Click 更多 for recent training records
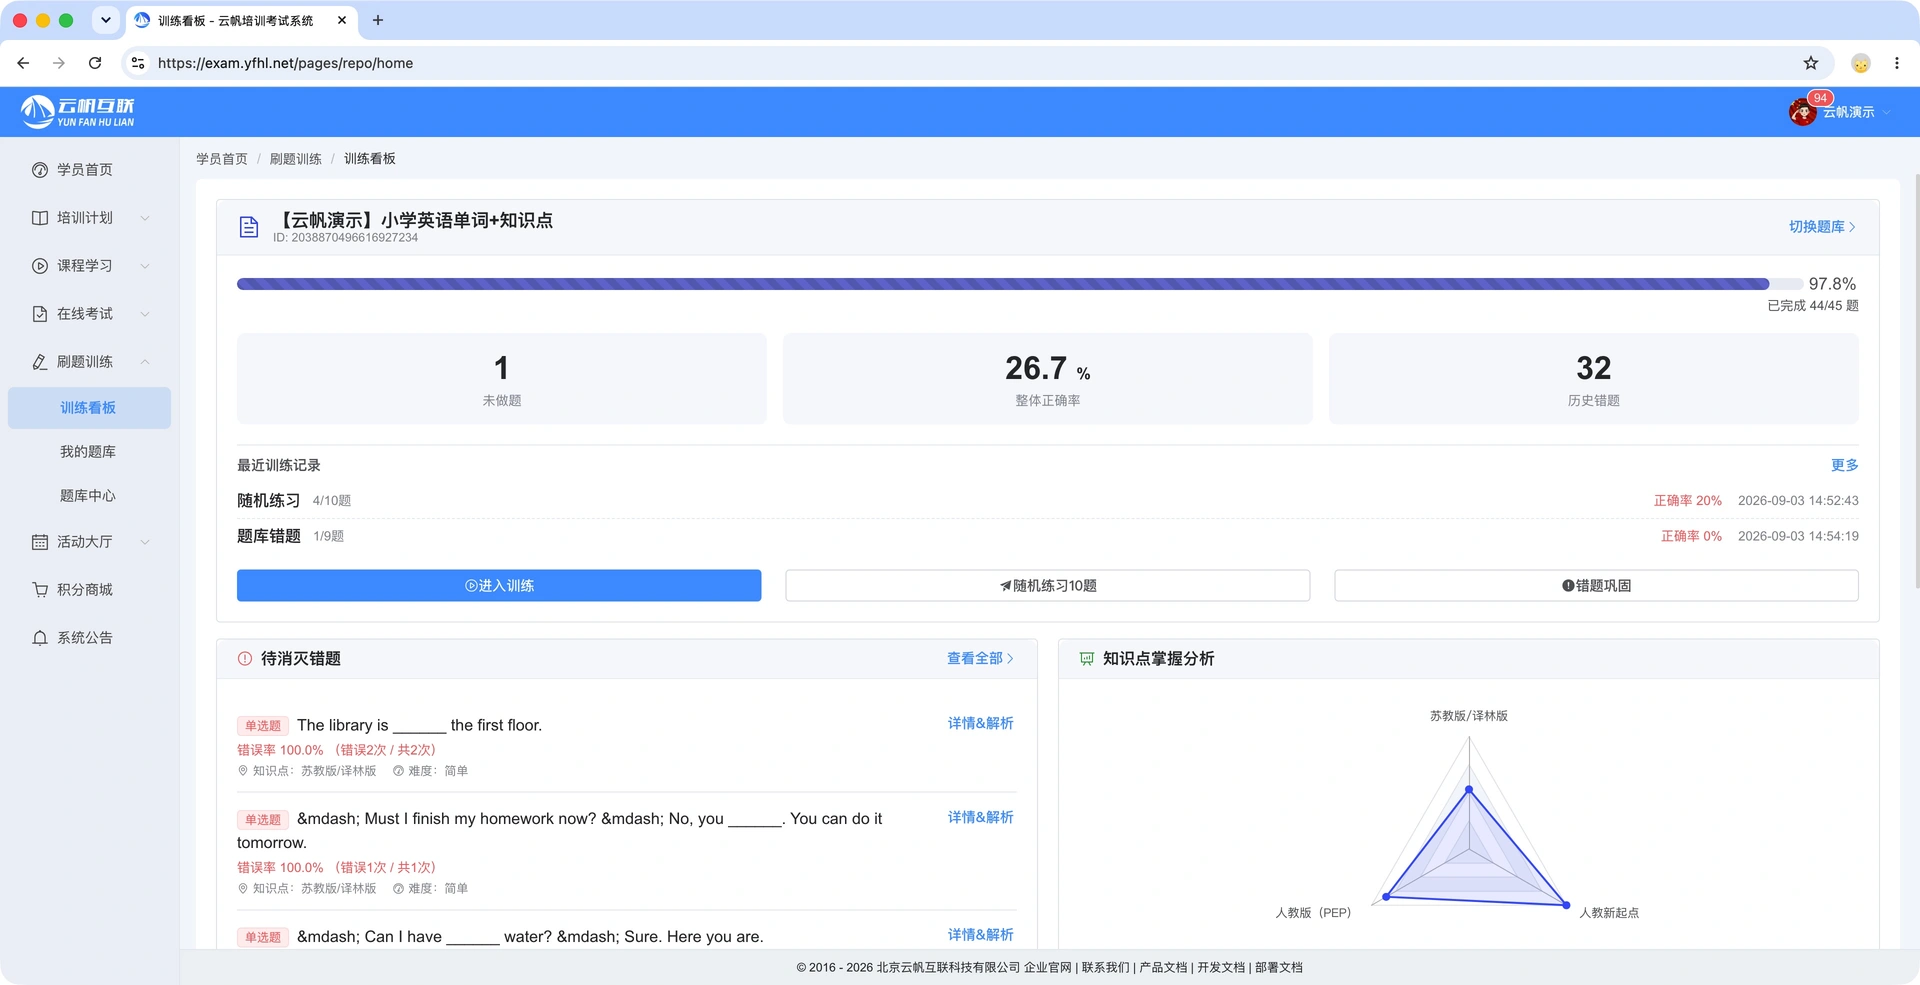Image resolution: width=1920 pixels, height=985 pixels. point(1845,466)
